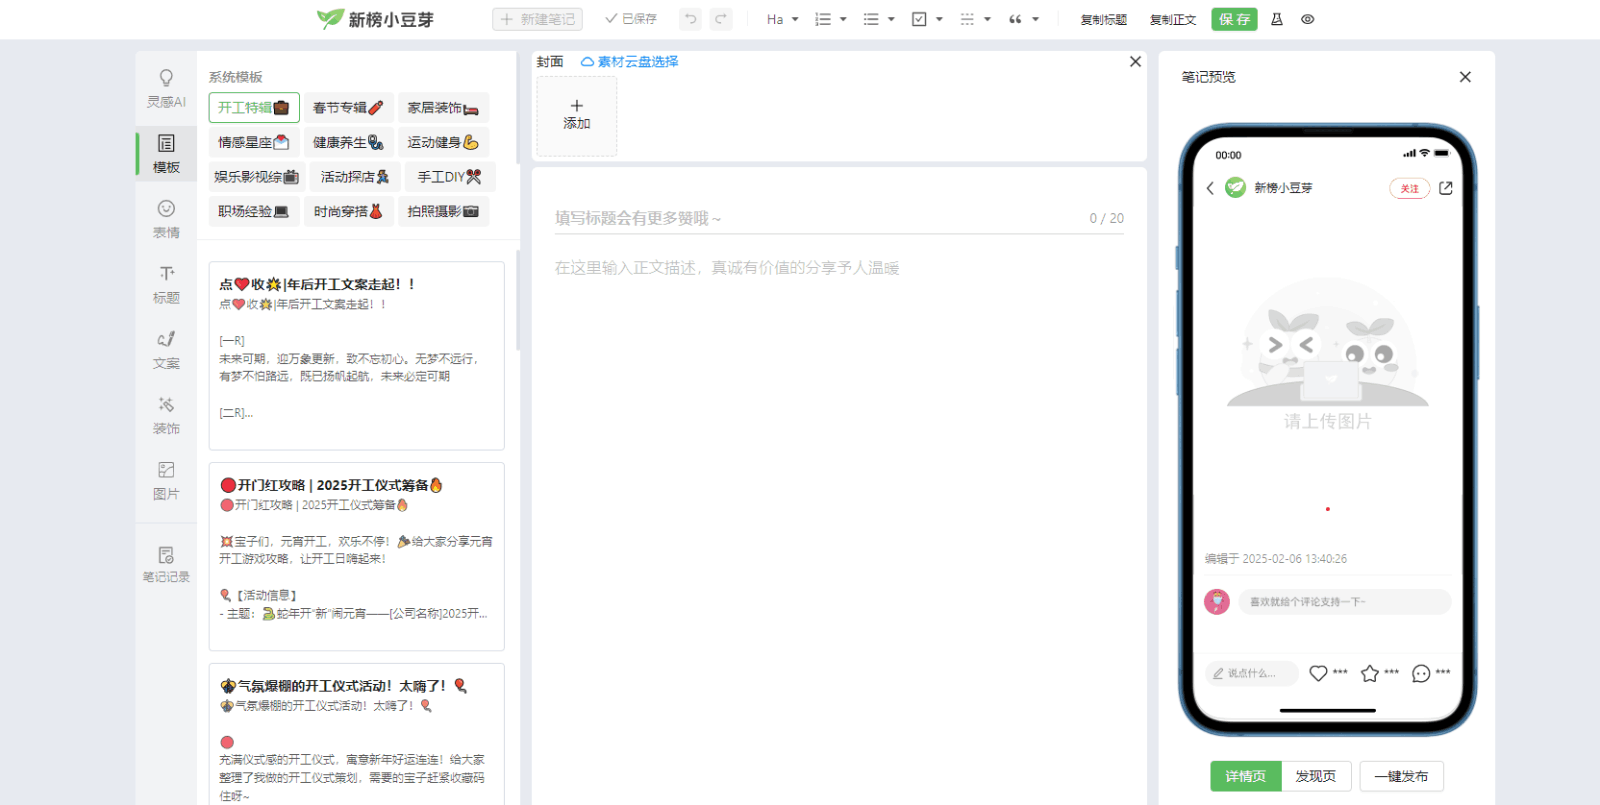Close the 封面 cover panel
Screen dimensions: 1600x805
point(1135,61)
